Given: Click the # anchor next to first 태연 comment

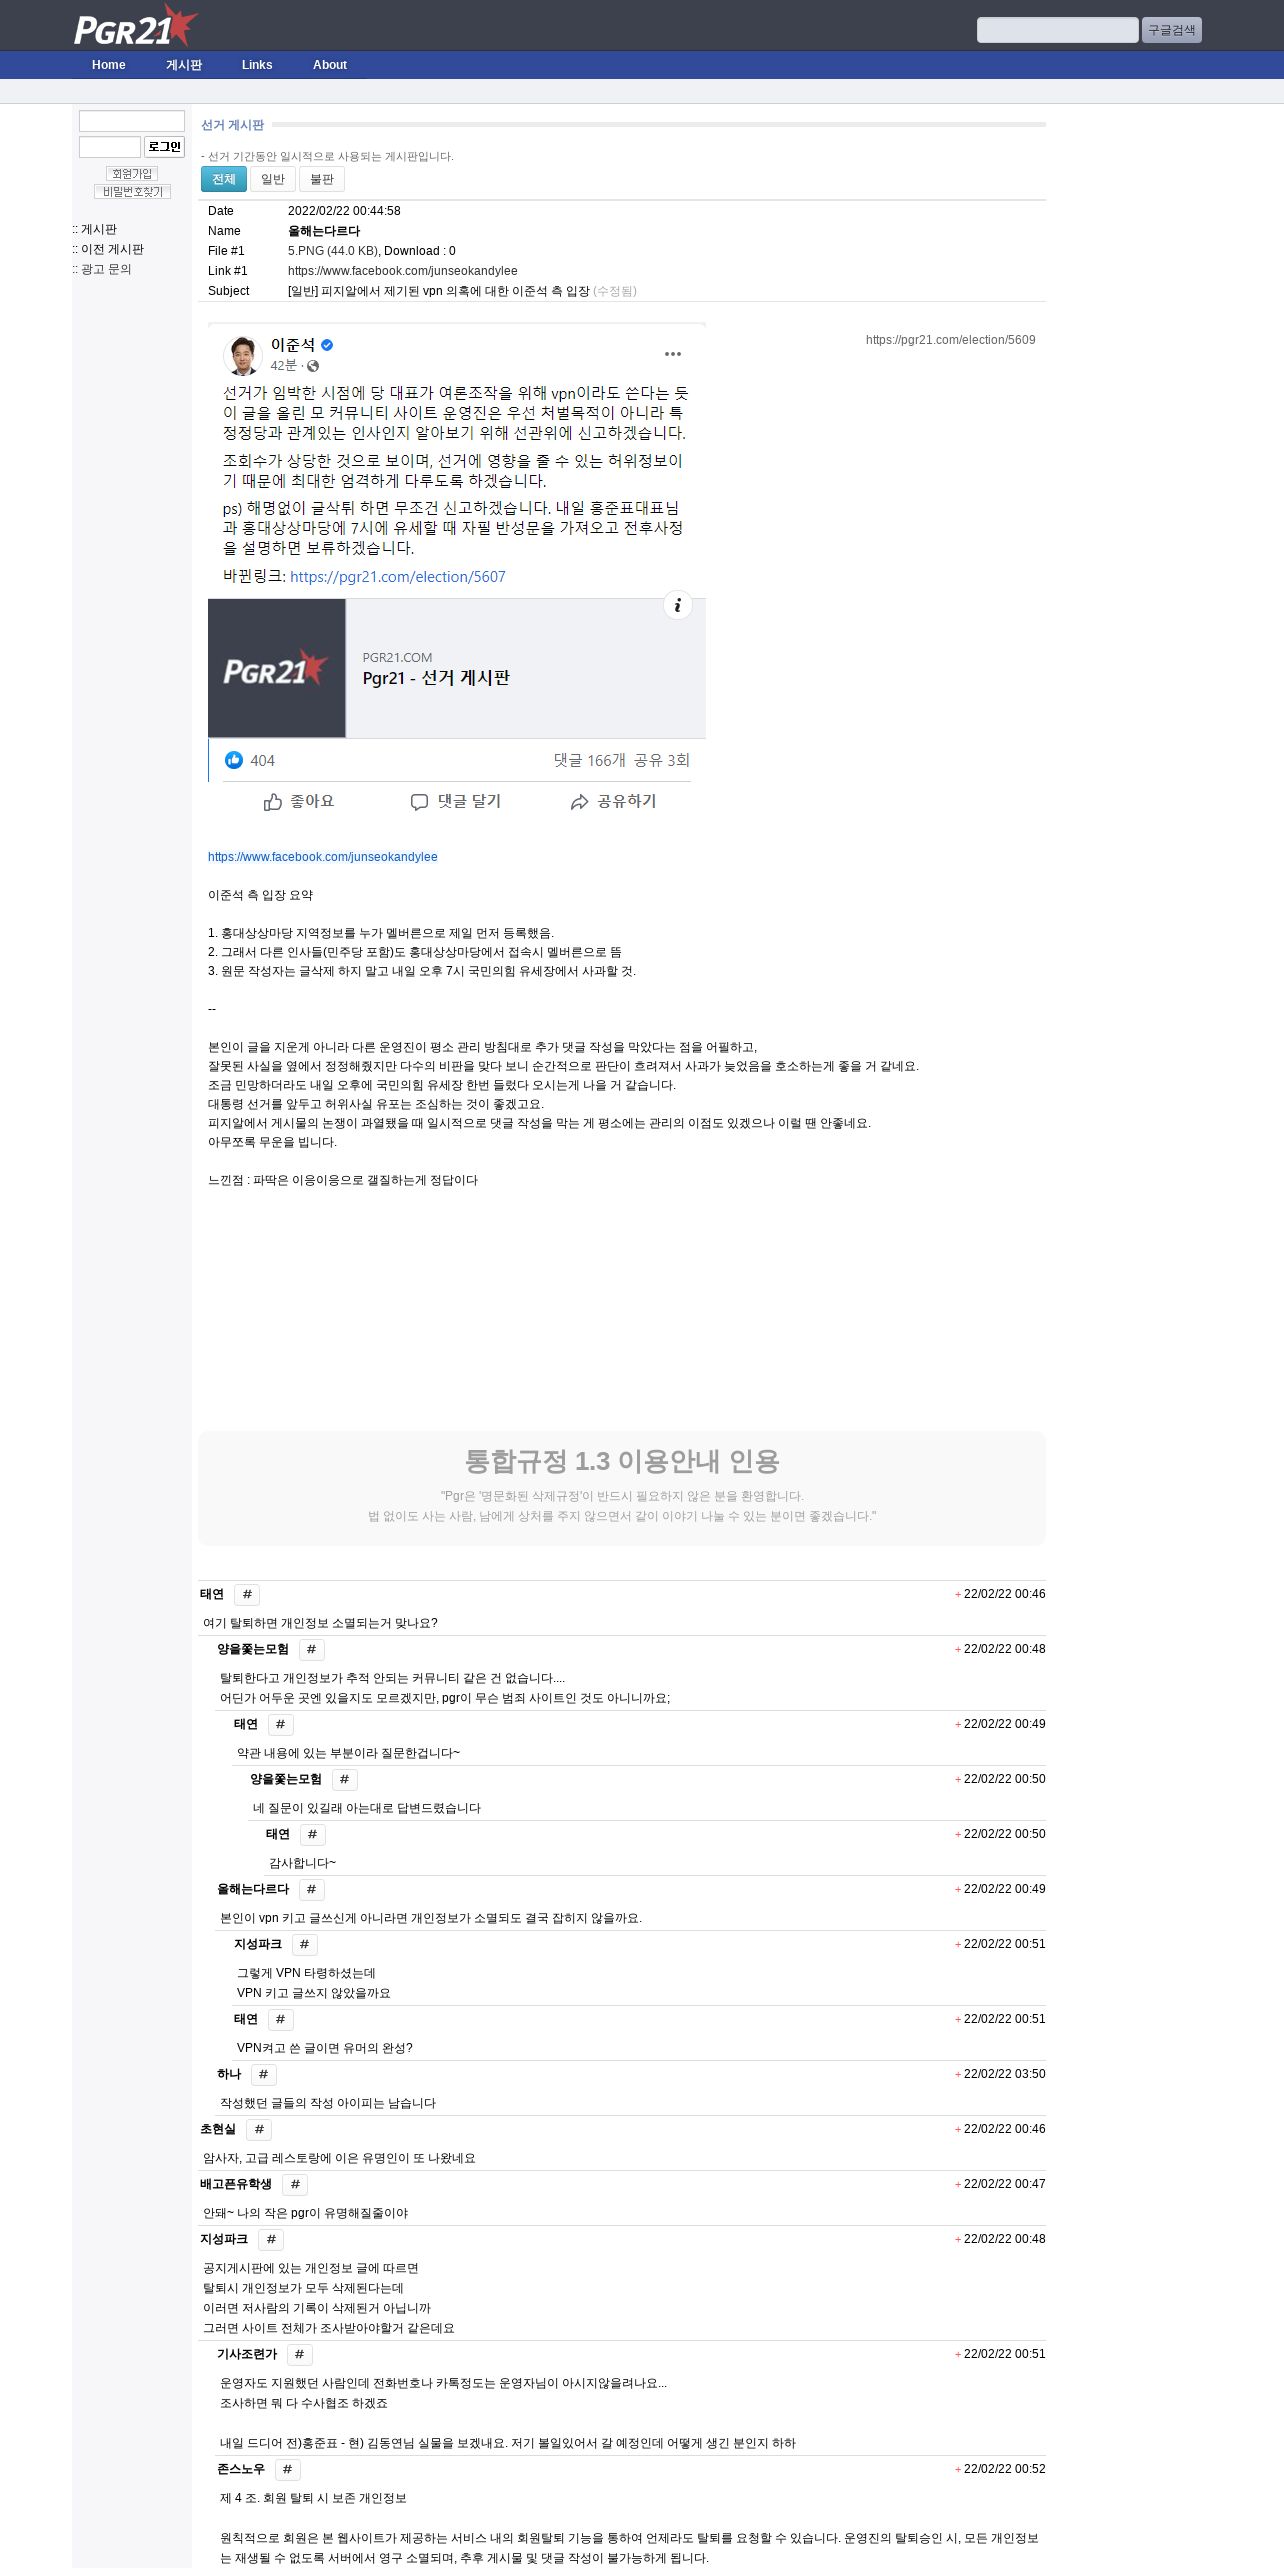Looking at the screenshot, I should 247,1595.
